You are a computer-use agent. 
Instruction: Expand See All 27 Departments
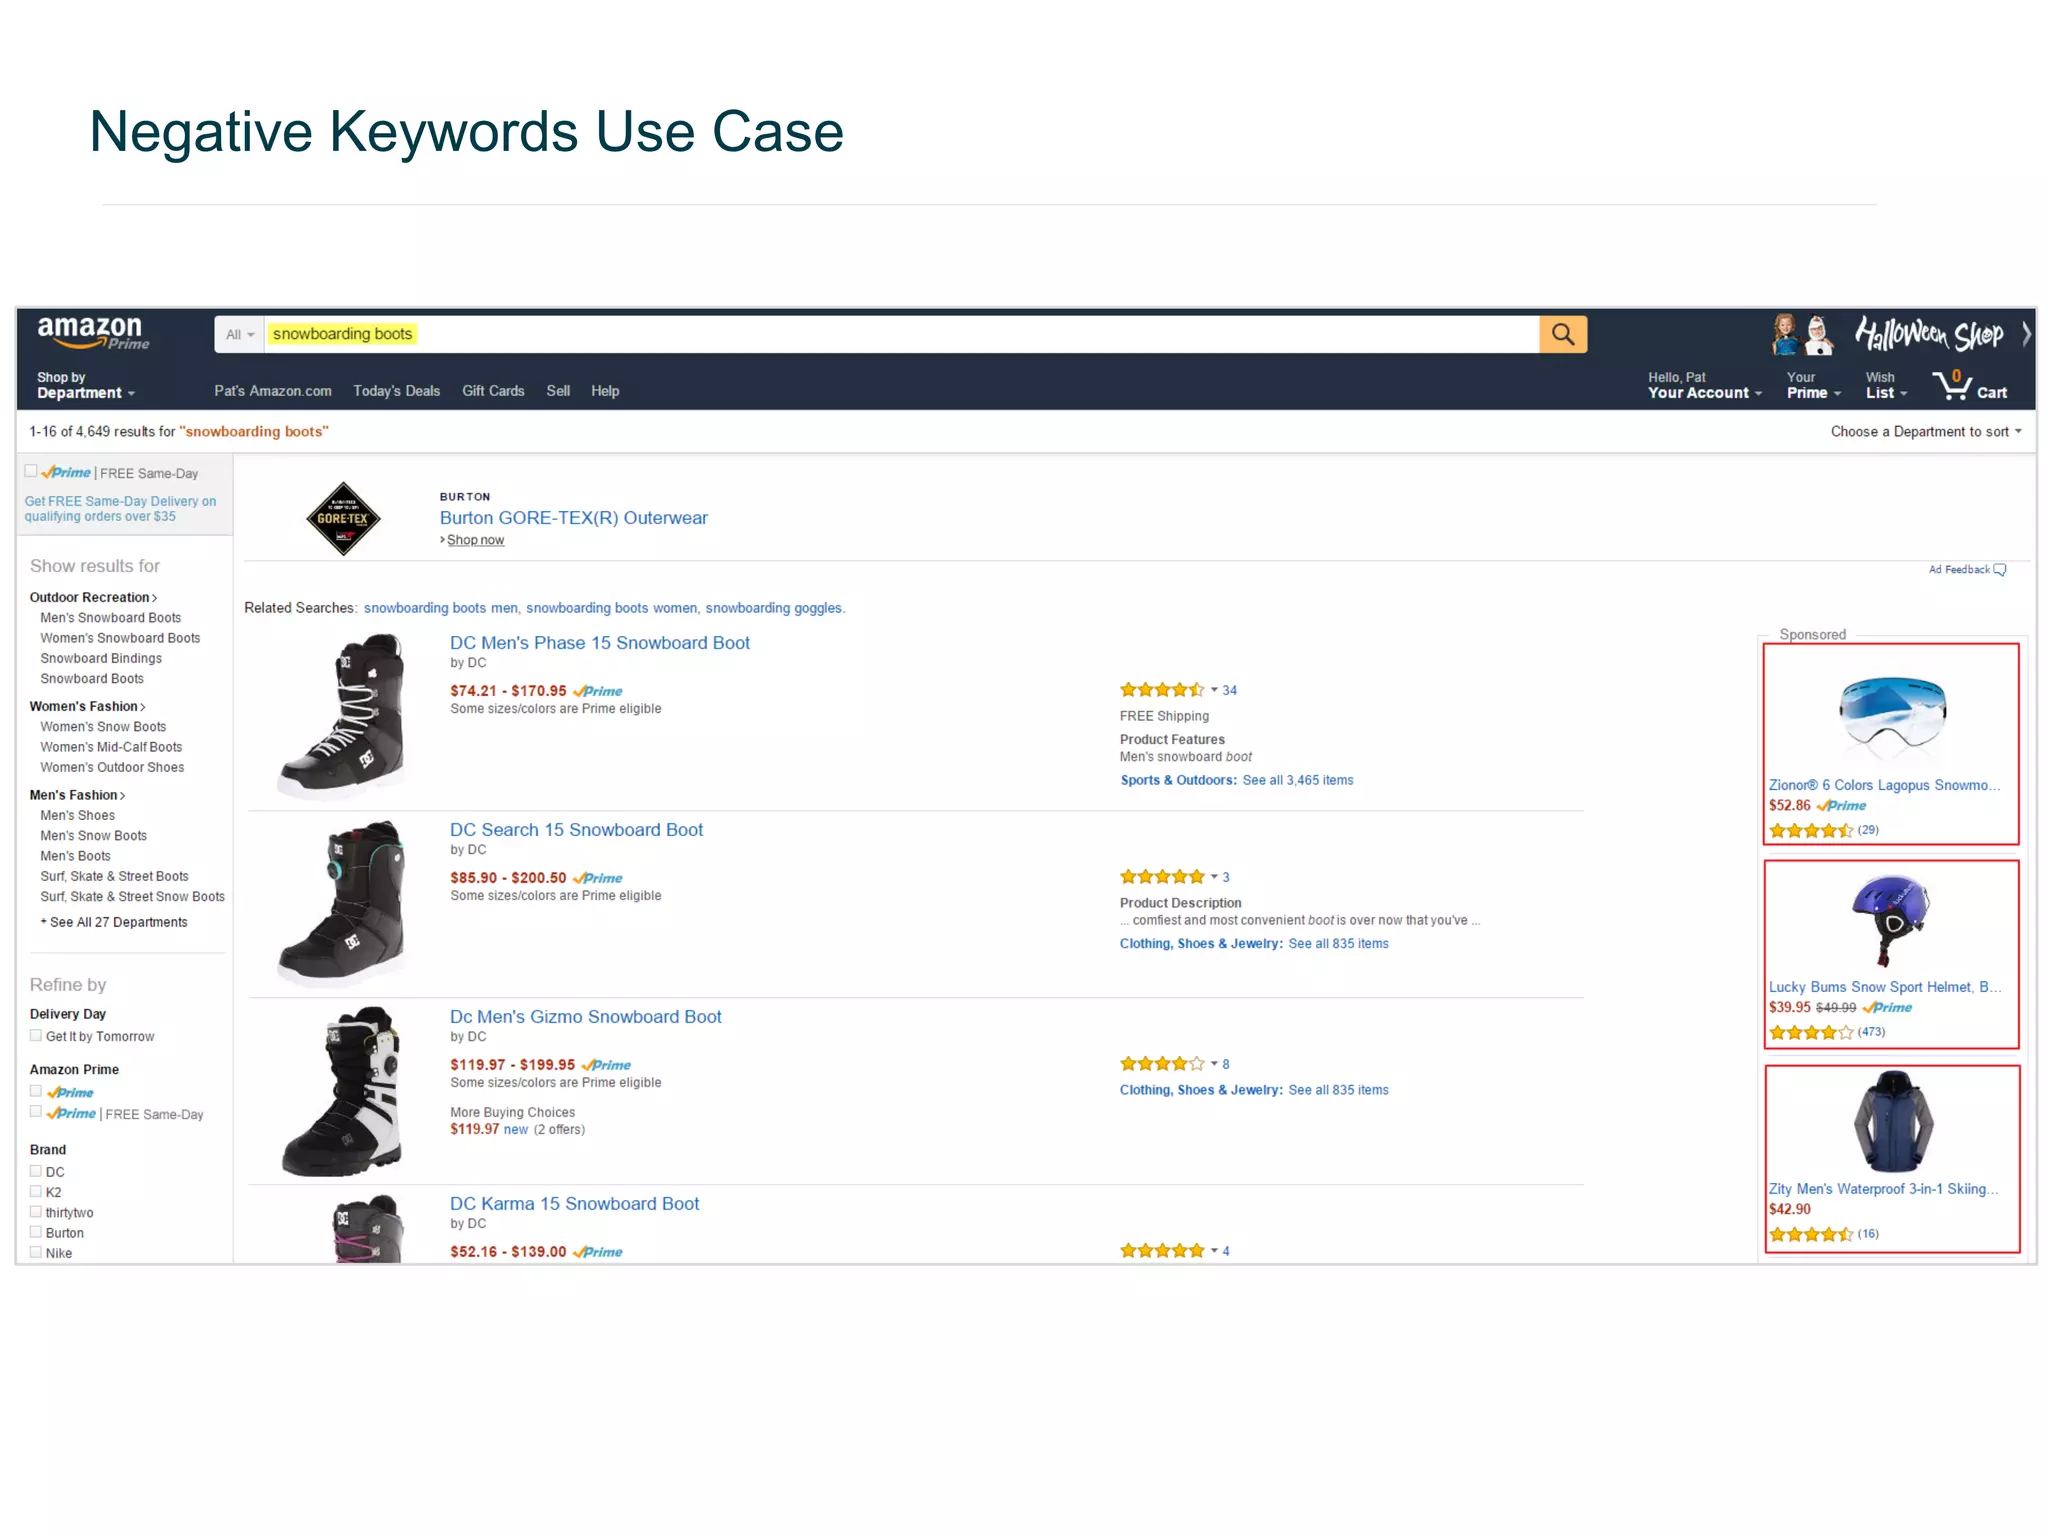[x=113, y=922]
